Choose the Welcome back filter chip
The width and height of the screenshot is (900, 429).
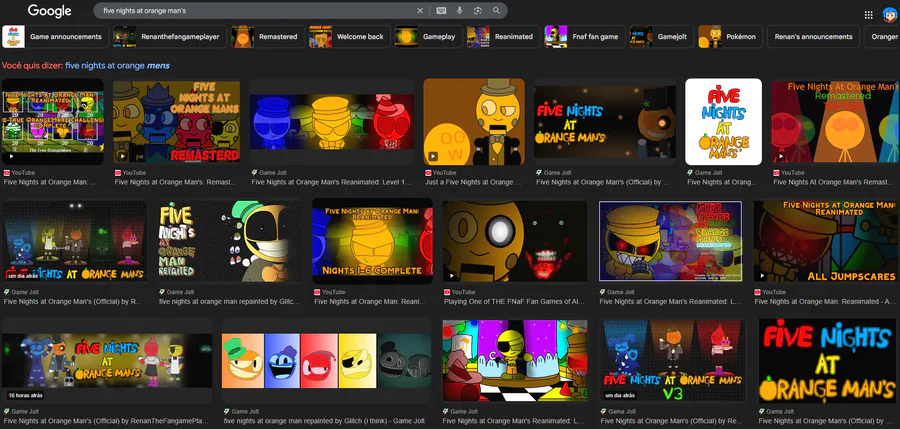349,37
